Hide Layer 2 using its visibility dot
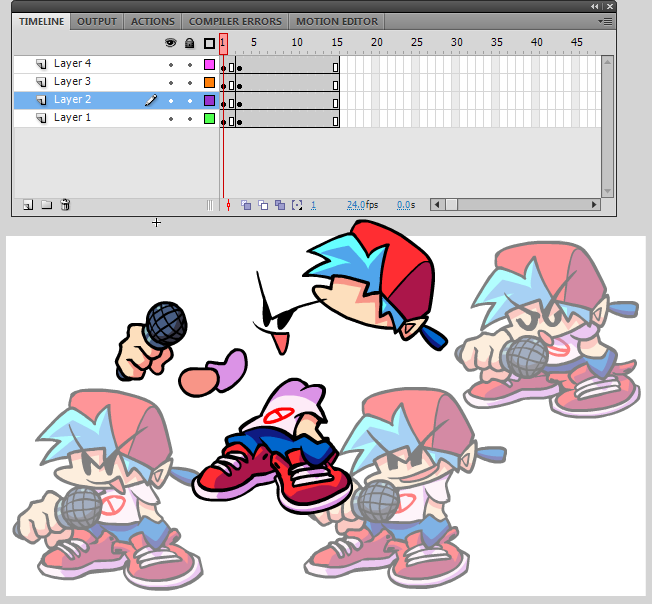652x604 pixels. (171, 101)
